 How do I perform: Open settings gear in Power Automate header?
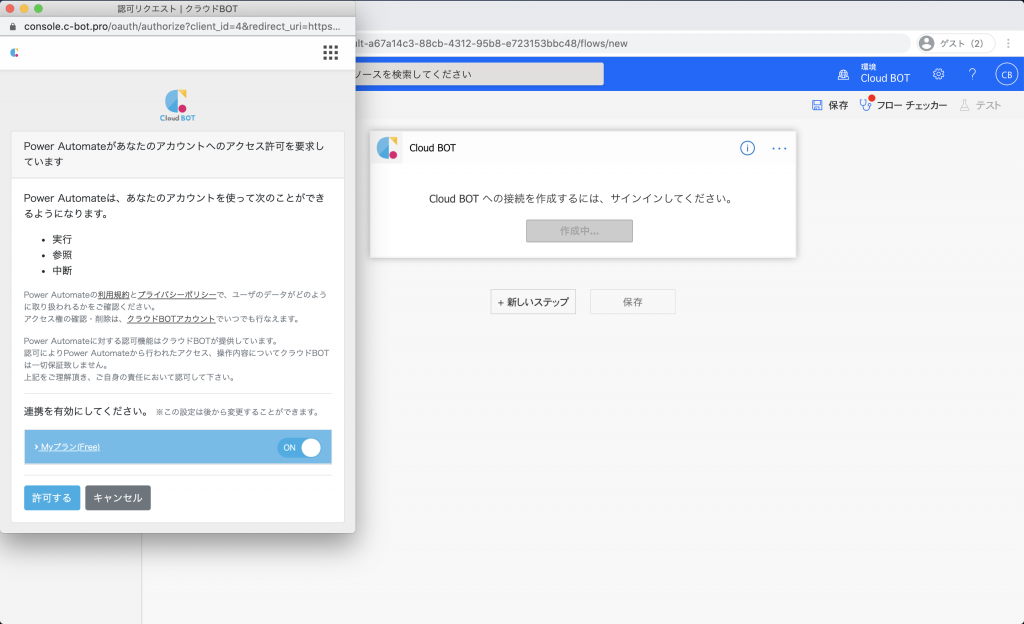pos(938,74)
